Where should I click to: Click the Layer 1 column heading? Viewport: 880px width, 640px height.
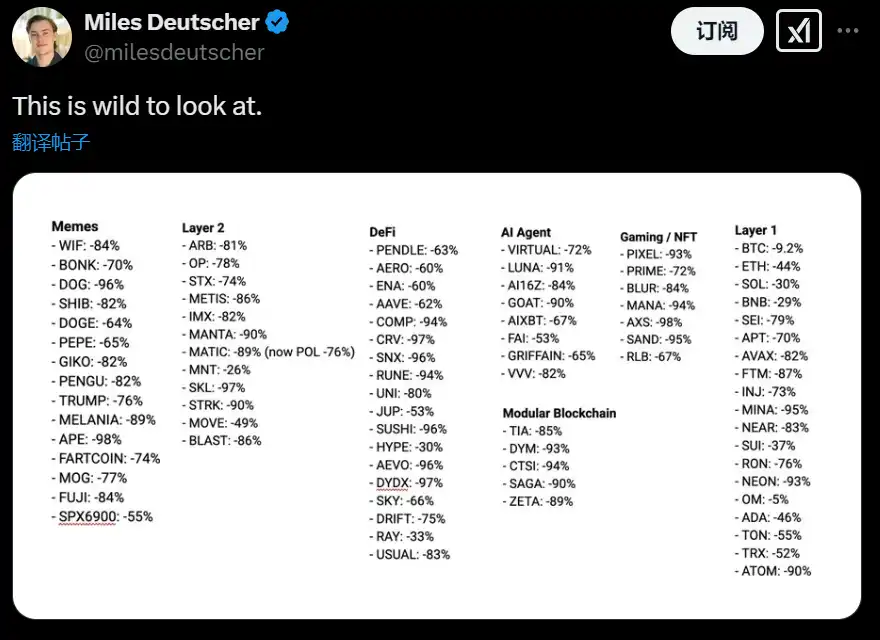click(x=756, y=231)
